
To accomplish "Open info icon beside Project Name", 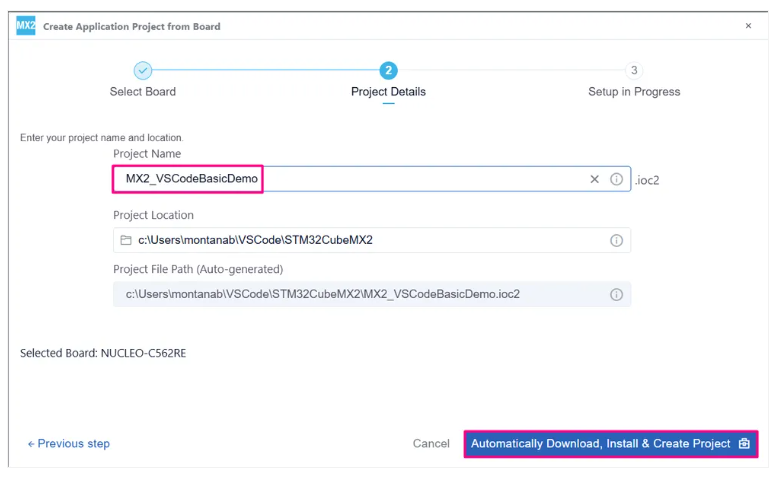I will [616, 179].
